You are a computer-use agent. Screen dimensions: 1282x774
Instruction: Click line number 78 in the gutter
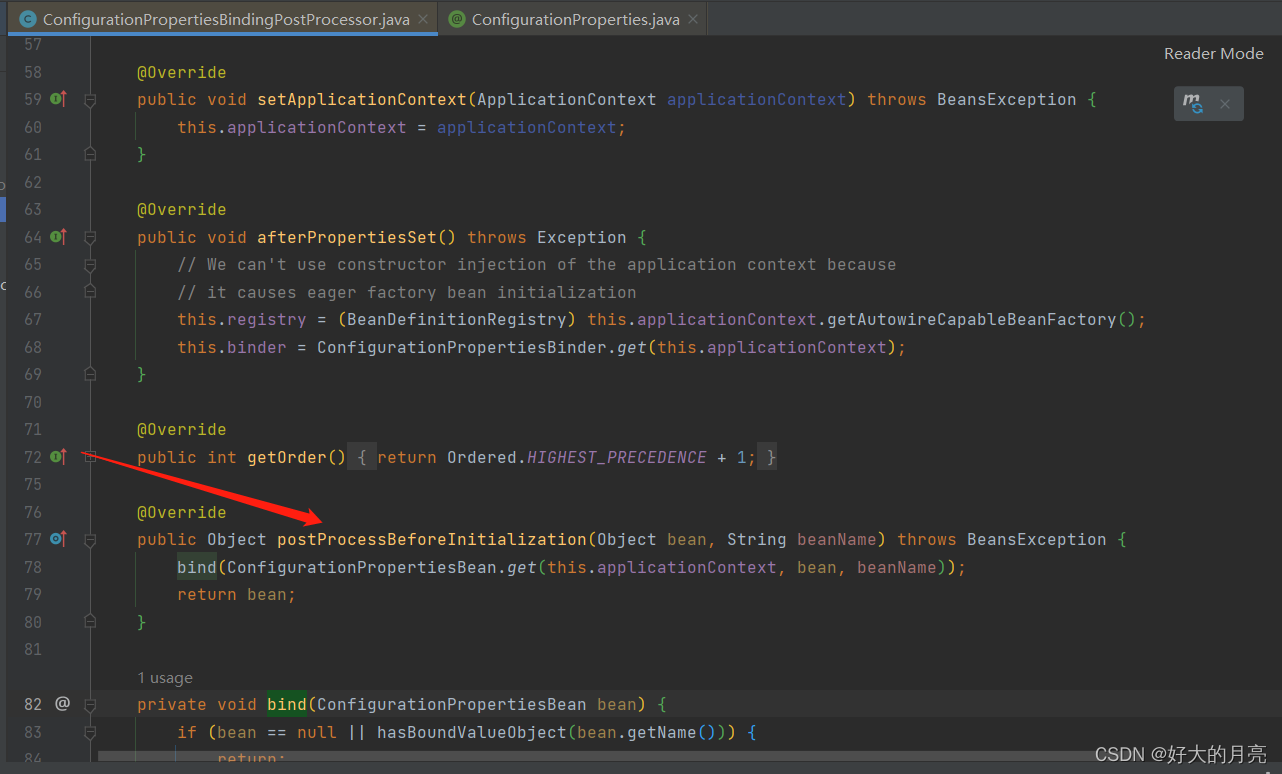(x=33, y=567)
